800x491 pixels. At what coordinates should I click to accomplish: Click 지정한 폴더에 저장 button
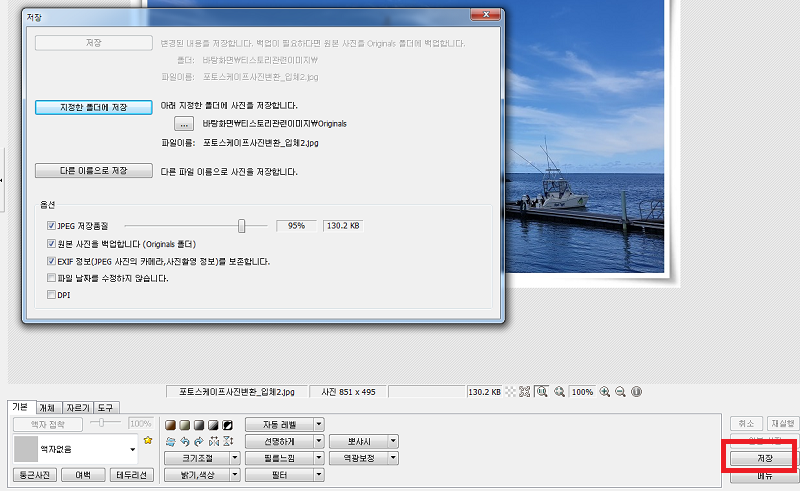tap(94, 107)
